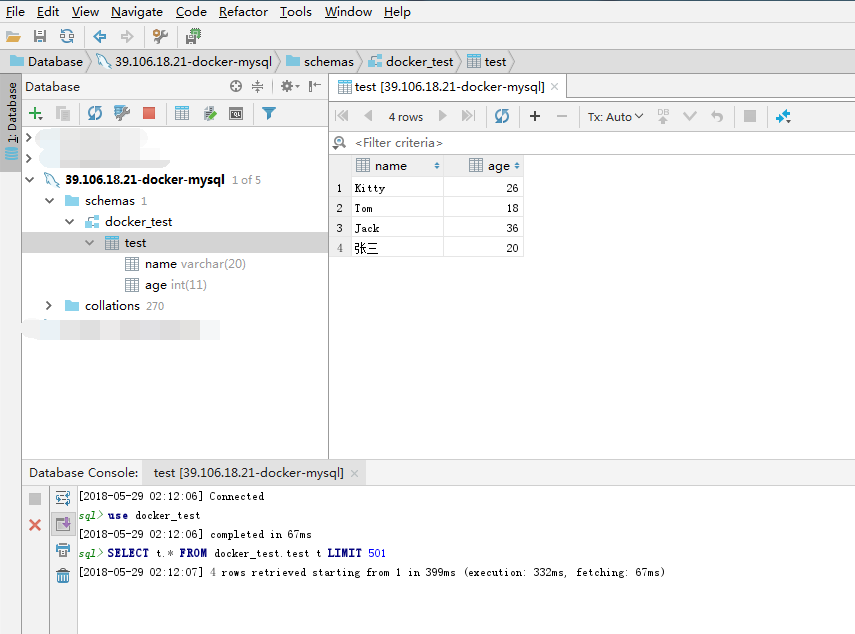Clear the console with the trash icon
Image resolution: width=855 pixels, height=634 pixels.
tap(63, 575)
